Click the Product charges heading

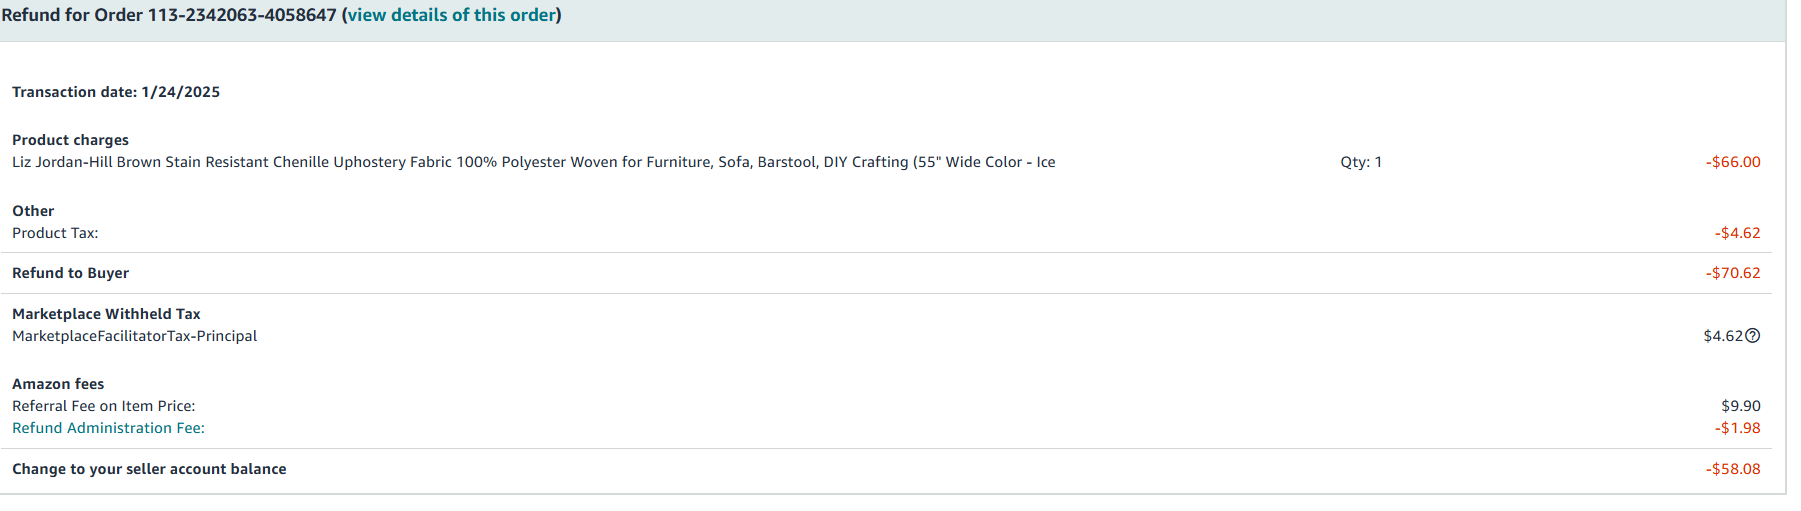tap(70, 140)
